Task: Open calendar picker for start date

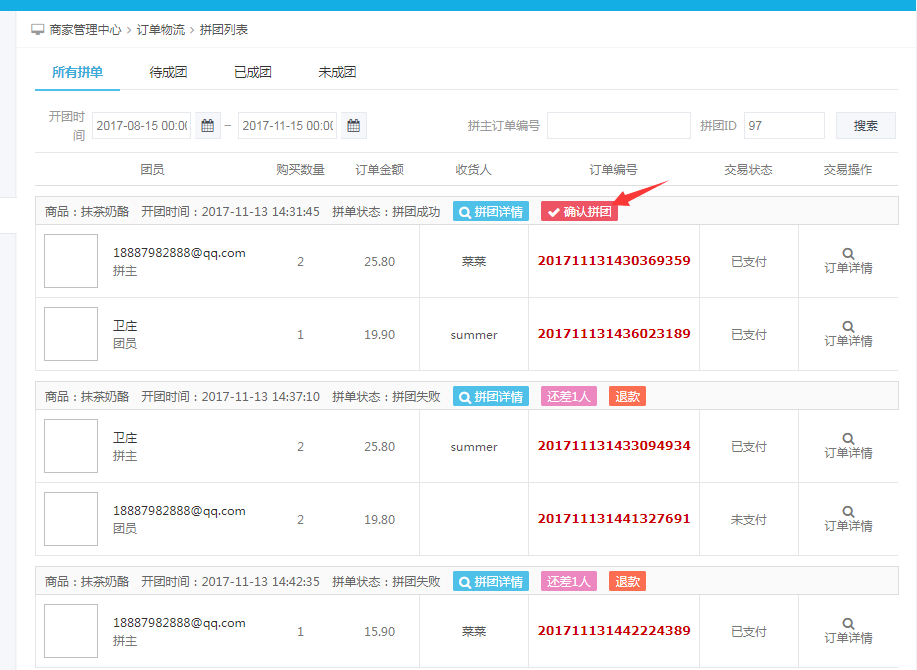Action: (207, 126)
